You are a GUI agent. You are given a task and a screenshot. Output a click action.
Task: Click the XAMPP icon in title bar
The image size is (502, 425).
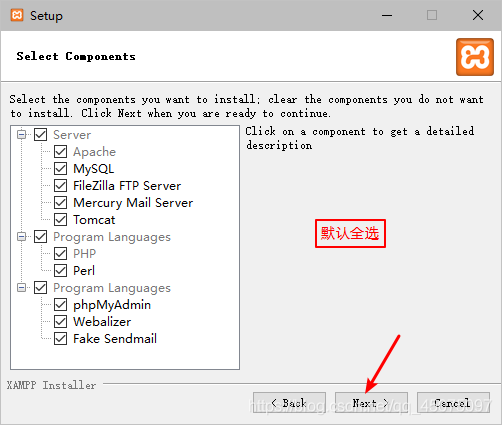(x=17, y=15)
